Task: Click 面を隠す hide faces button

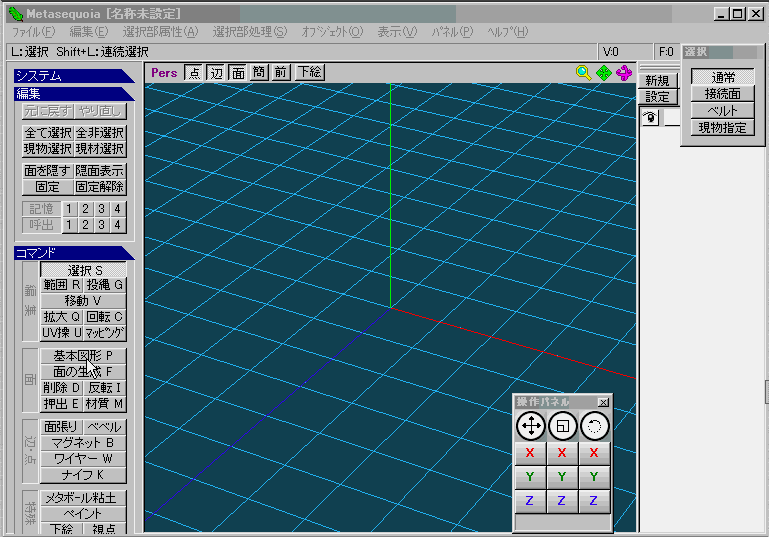Action: pyautogui.click(x=48, y=171)
